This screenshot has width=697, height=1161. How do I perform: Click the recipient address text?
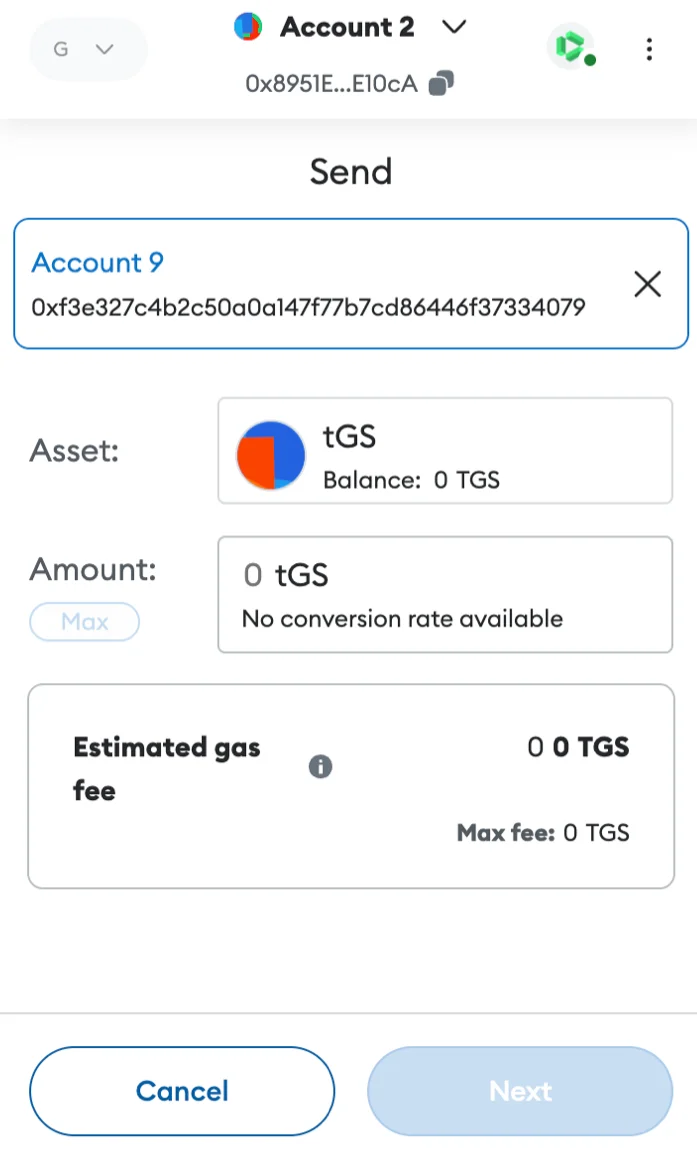pos(308,307)
